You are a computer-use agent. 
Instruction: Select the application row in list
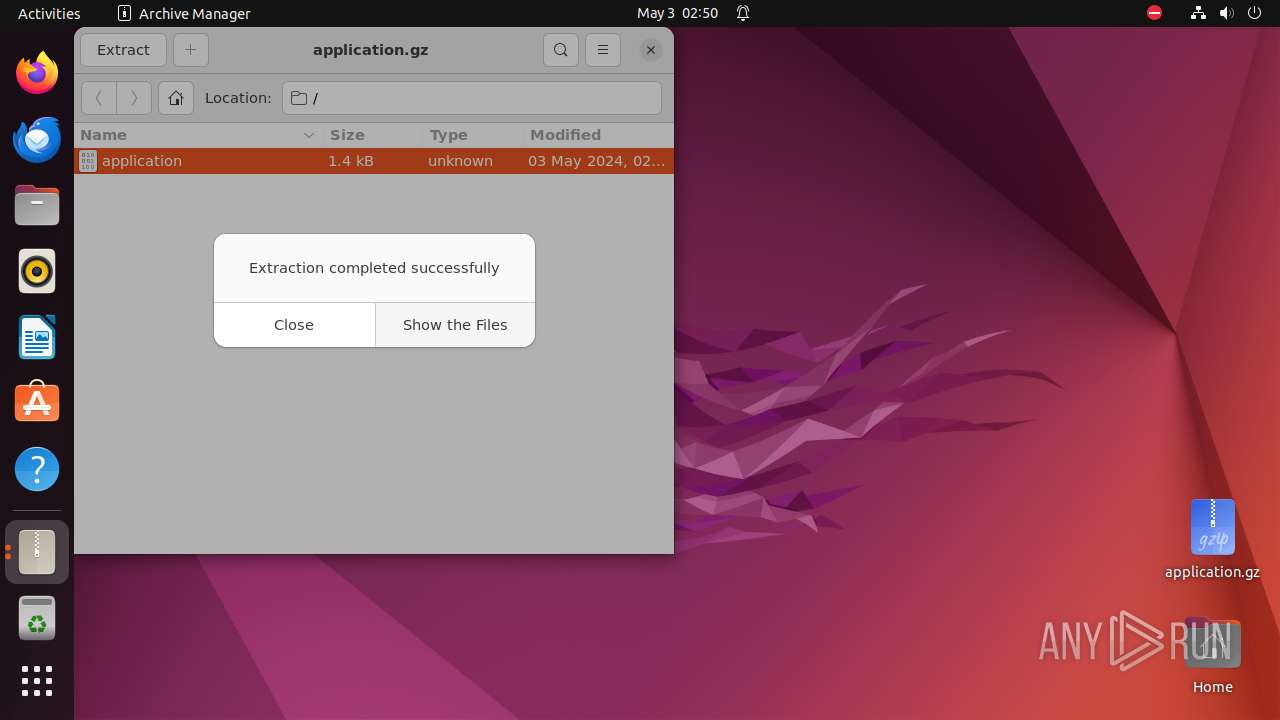tap(374, 161)
